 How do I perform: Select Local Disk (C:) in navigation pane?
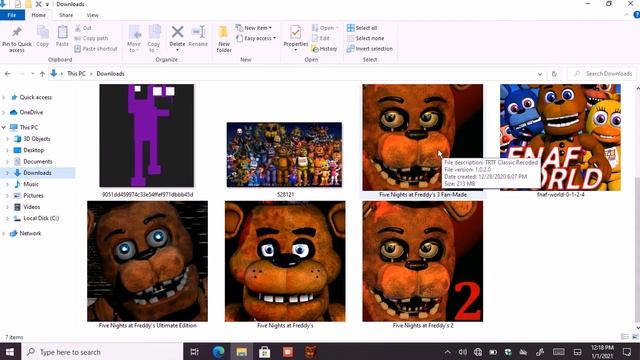pos(41,218)
